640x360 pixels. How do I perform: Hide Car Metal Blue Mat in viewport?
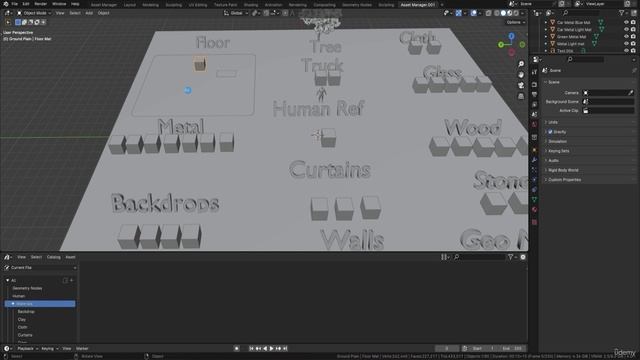[x=626, y=22]
